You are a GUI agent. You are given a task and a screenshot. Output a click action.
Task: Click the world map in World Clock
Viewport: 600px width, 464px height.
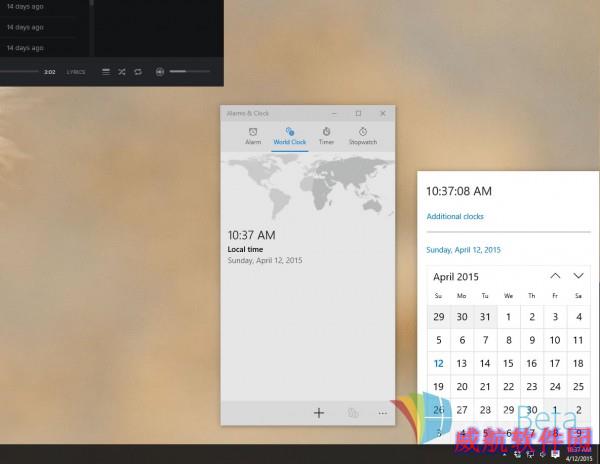pos(308,186)
